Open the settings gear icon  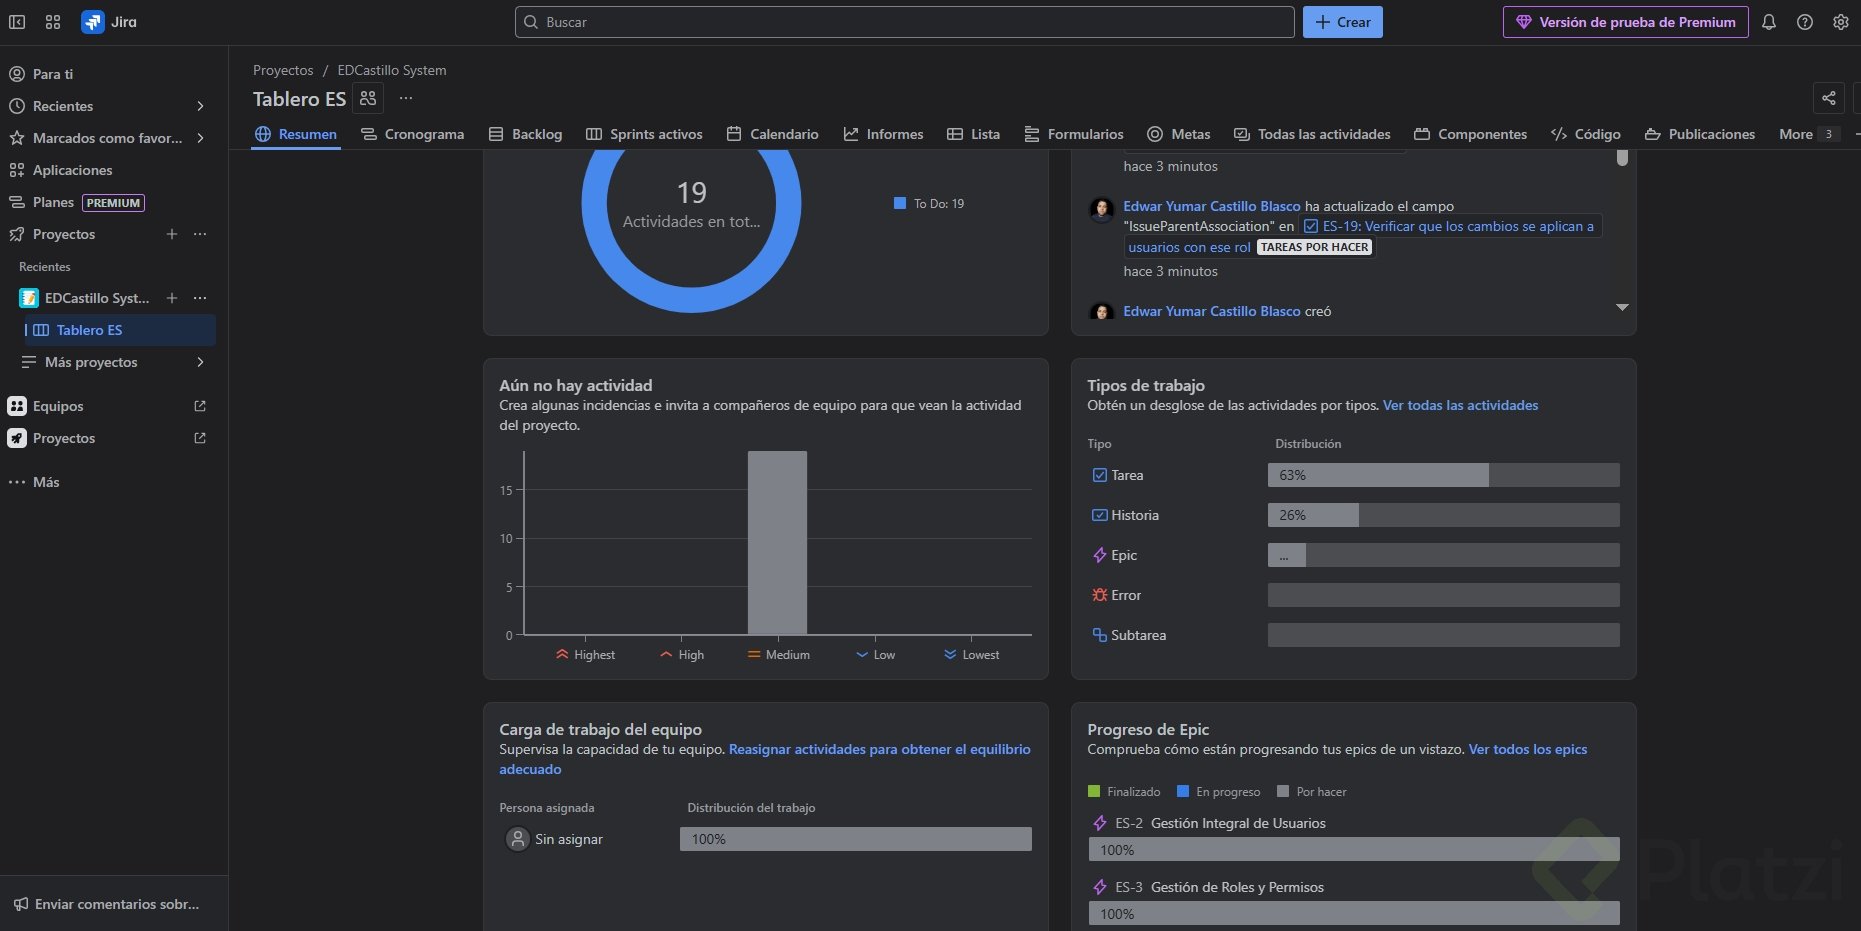[x=1841, y=22]
